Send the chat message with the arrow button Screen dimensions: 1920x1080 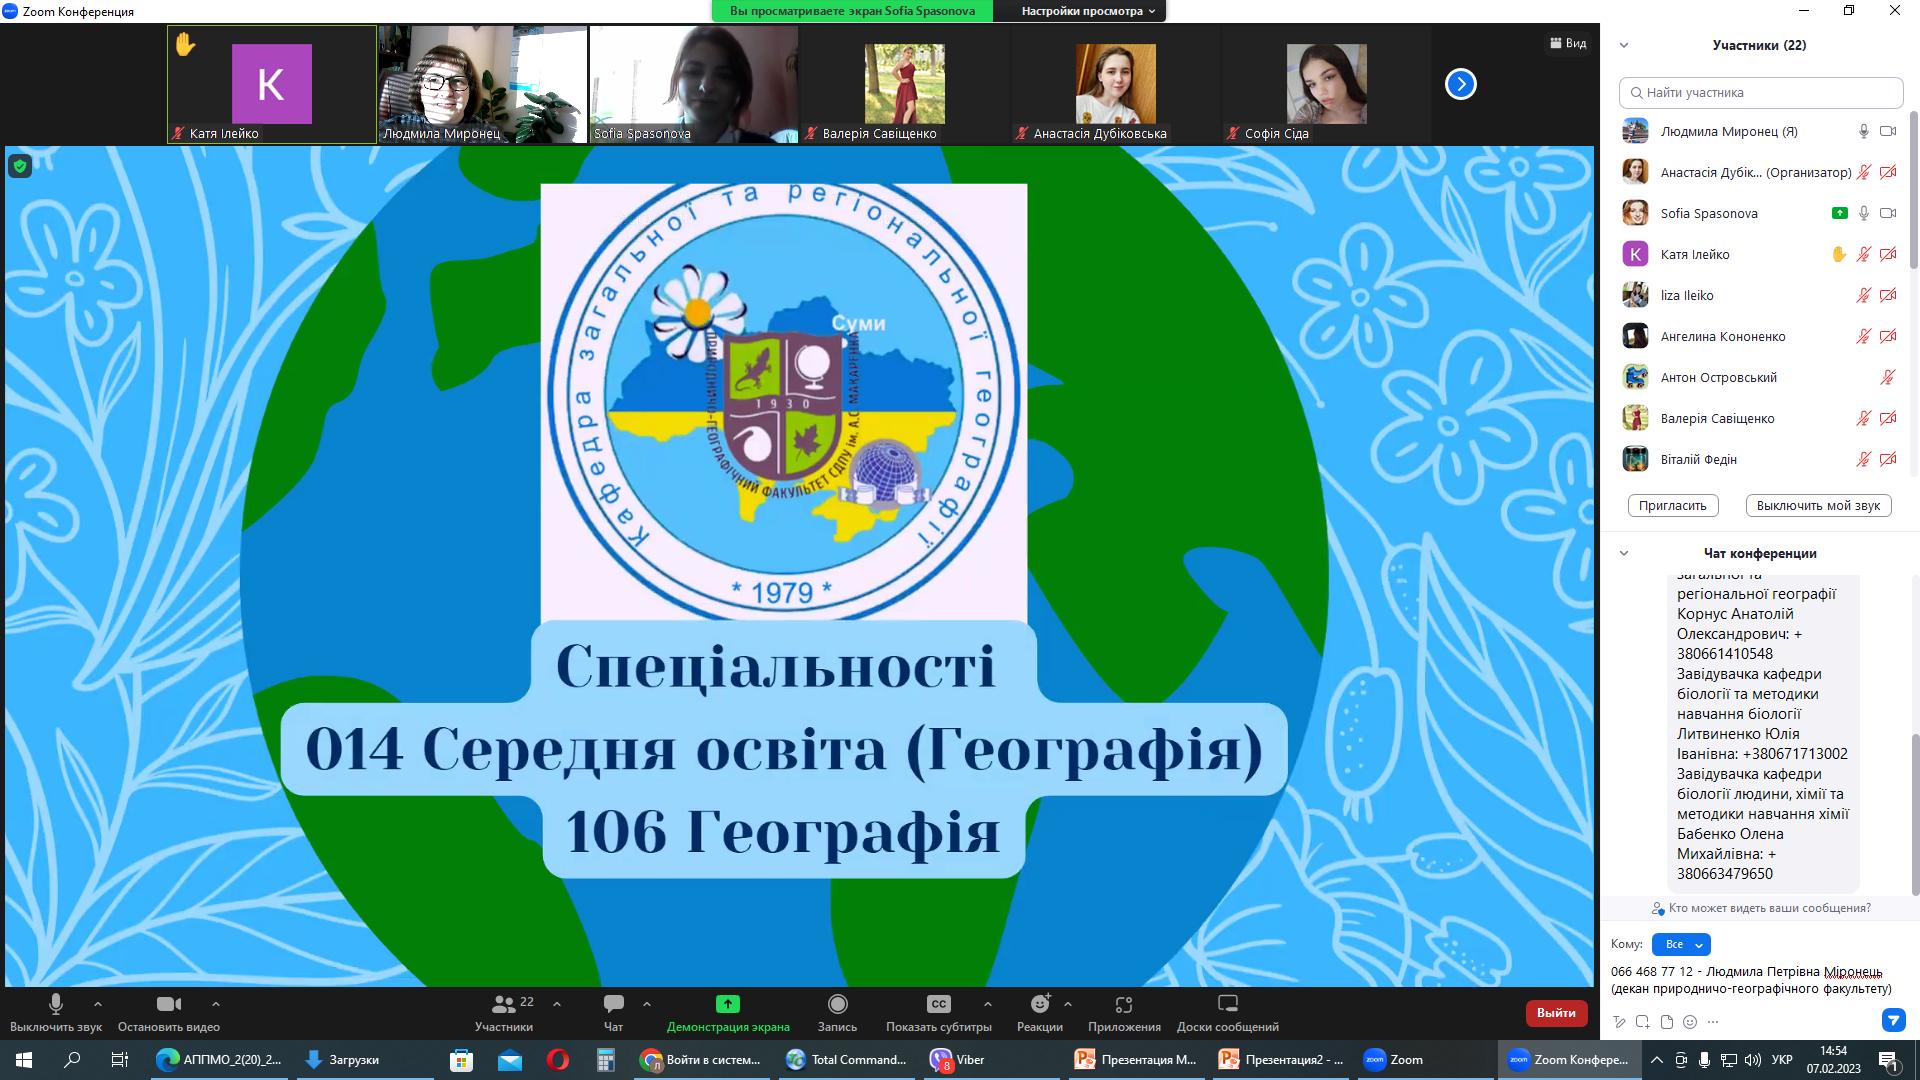point(1893,1020)
